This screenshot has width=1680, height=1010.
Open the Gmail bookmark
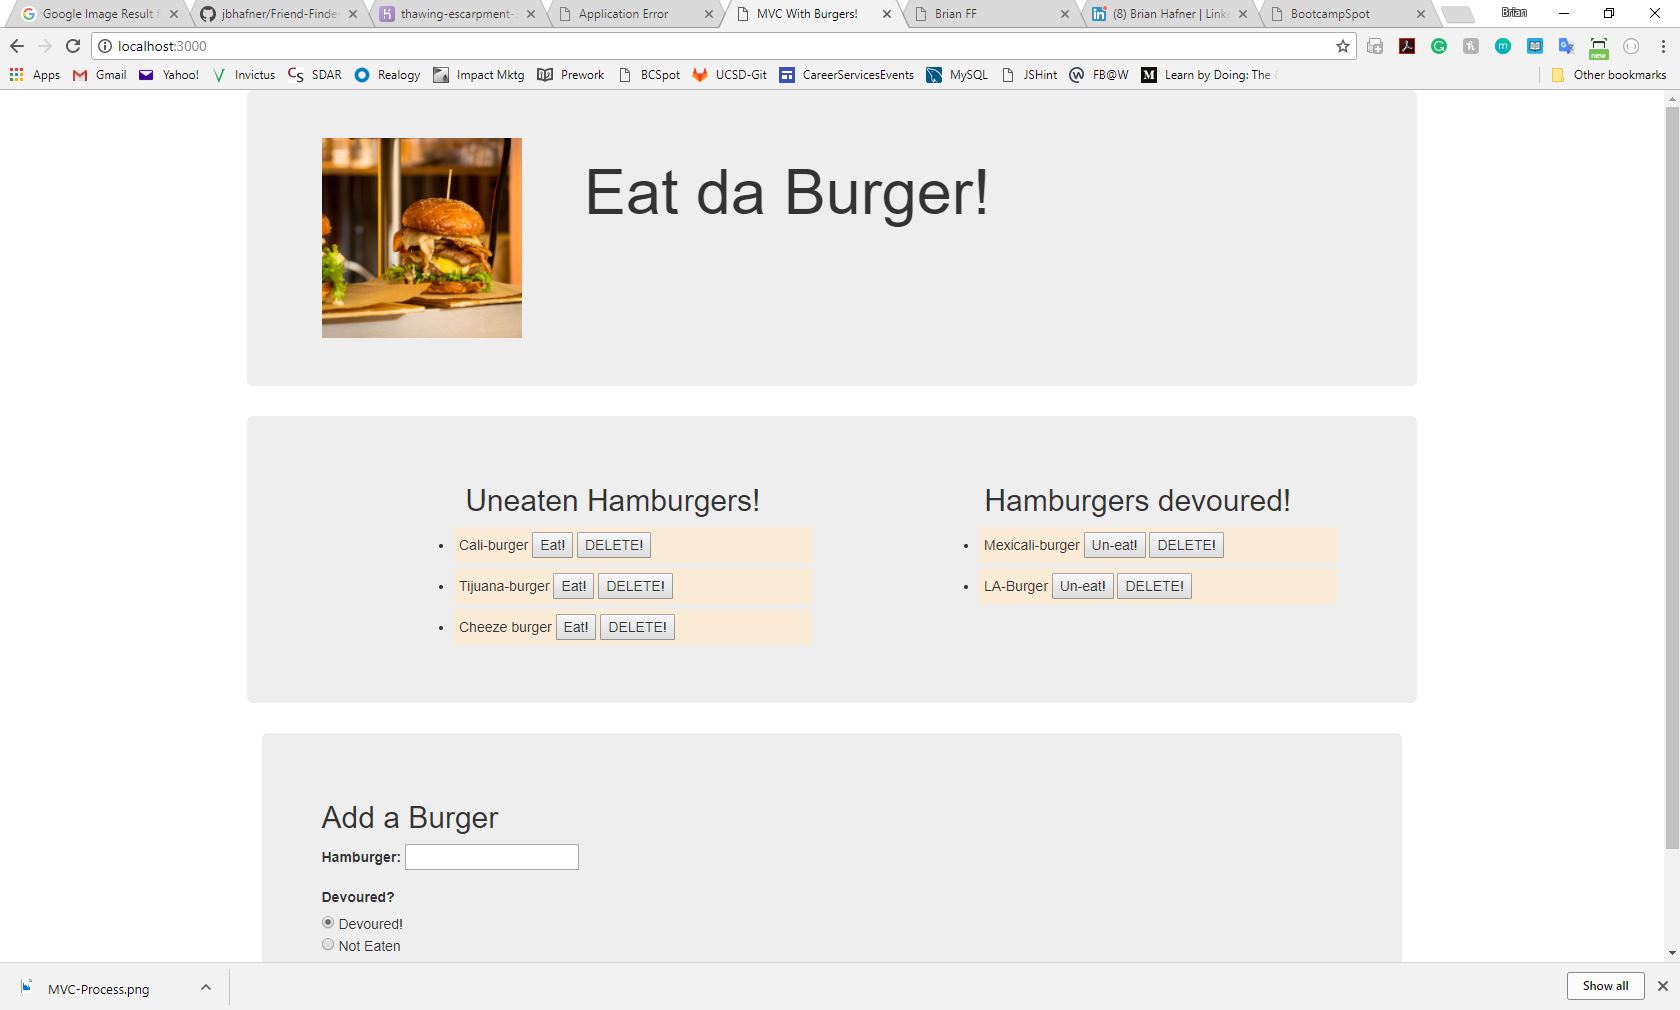[x=100, y=75]
